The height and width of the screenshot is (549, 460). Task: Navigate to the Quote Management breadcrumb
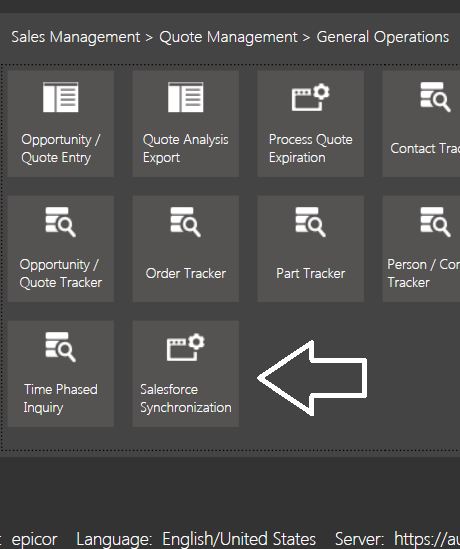228,37
